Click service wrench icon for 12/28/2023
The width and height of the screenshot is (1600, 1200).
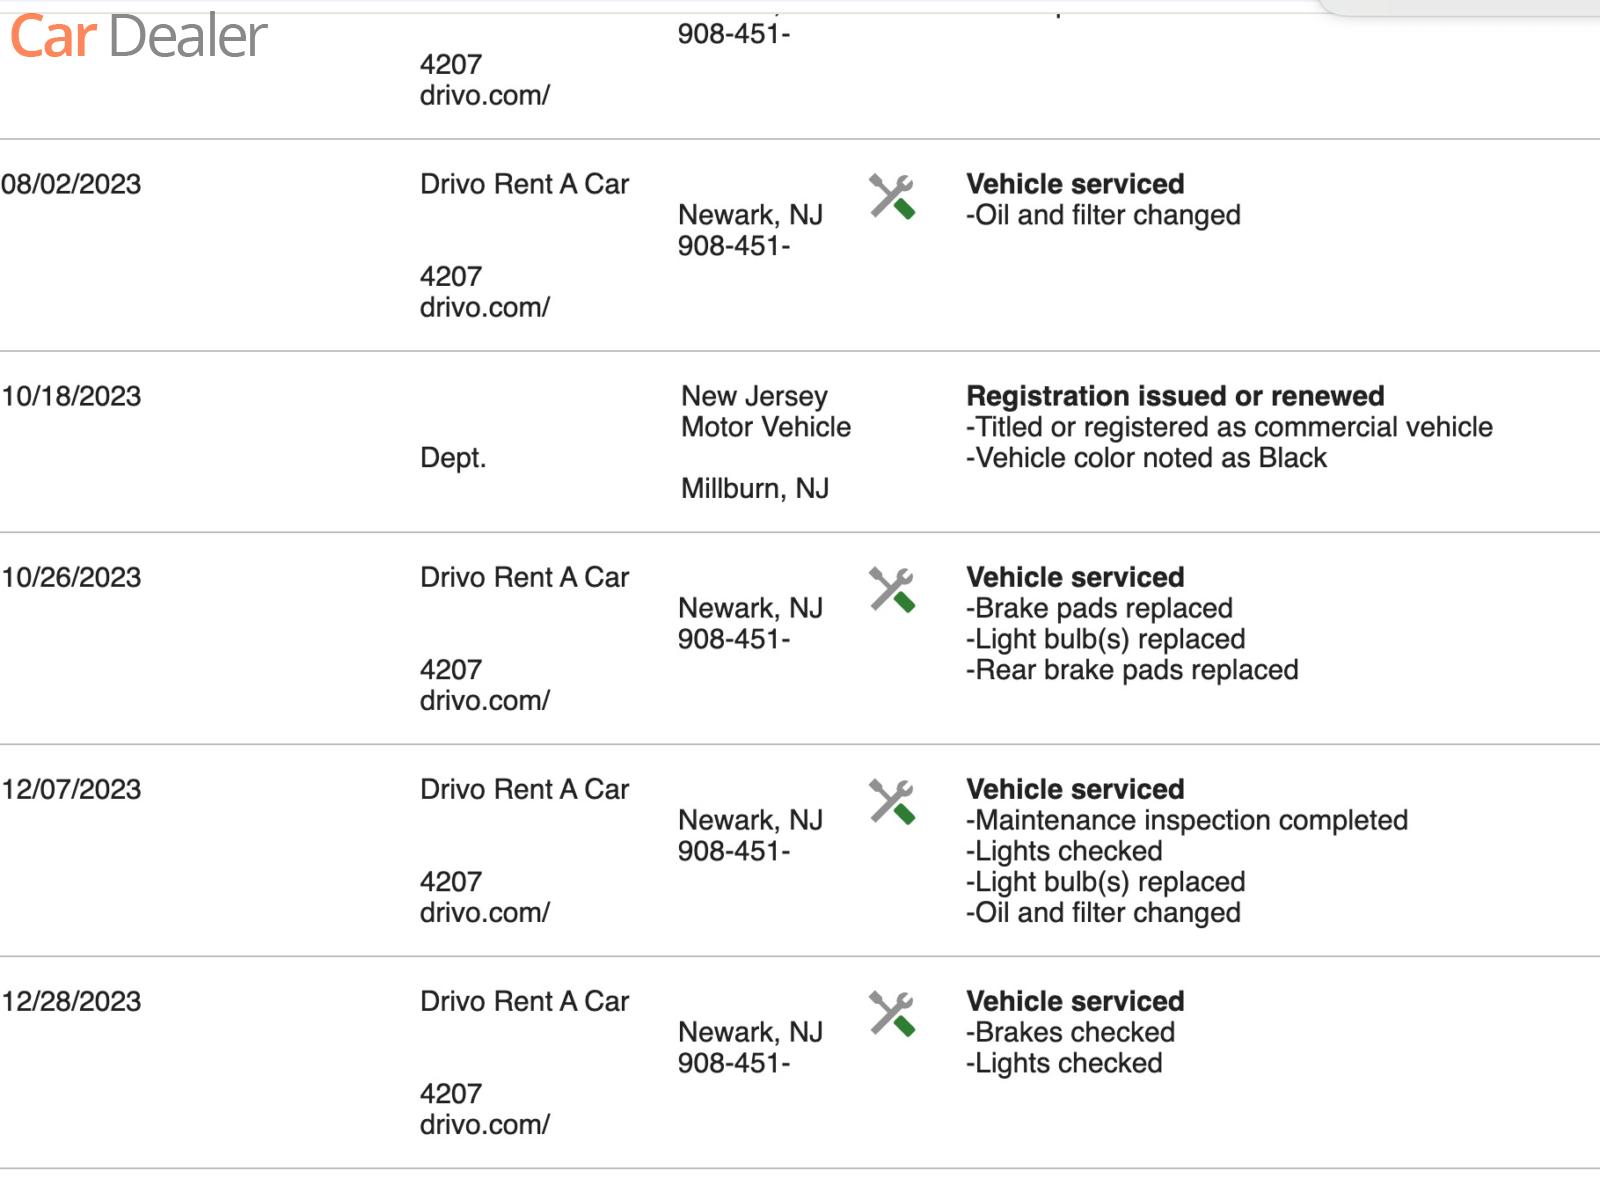(891, 1014)
